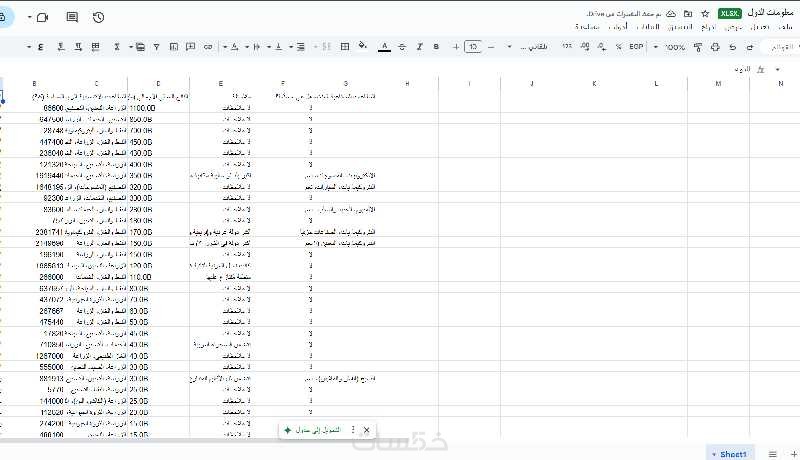Click the Share lock button
Screen dimensions: 800x460
tap(4, 17)
